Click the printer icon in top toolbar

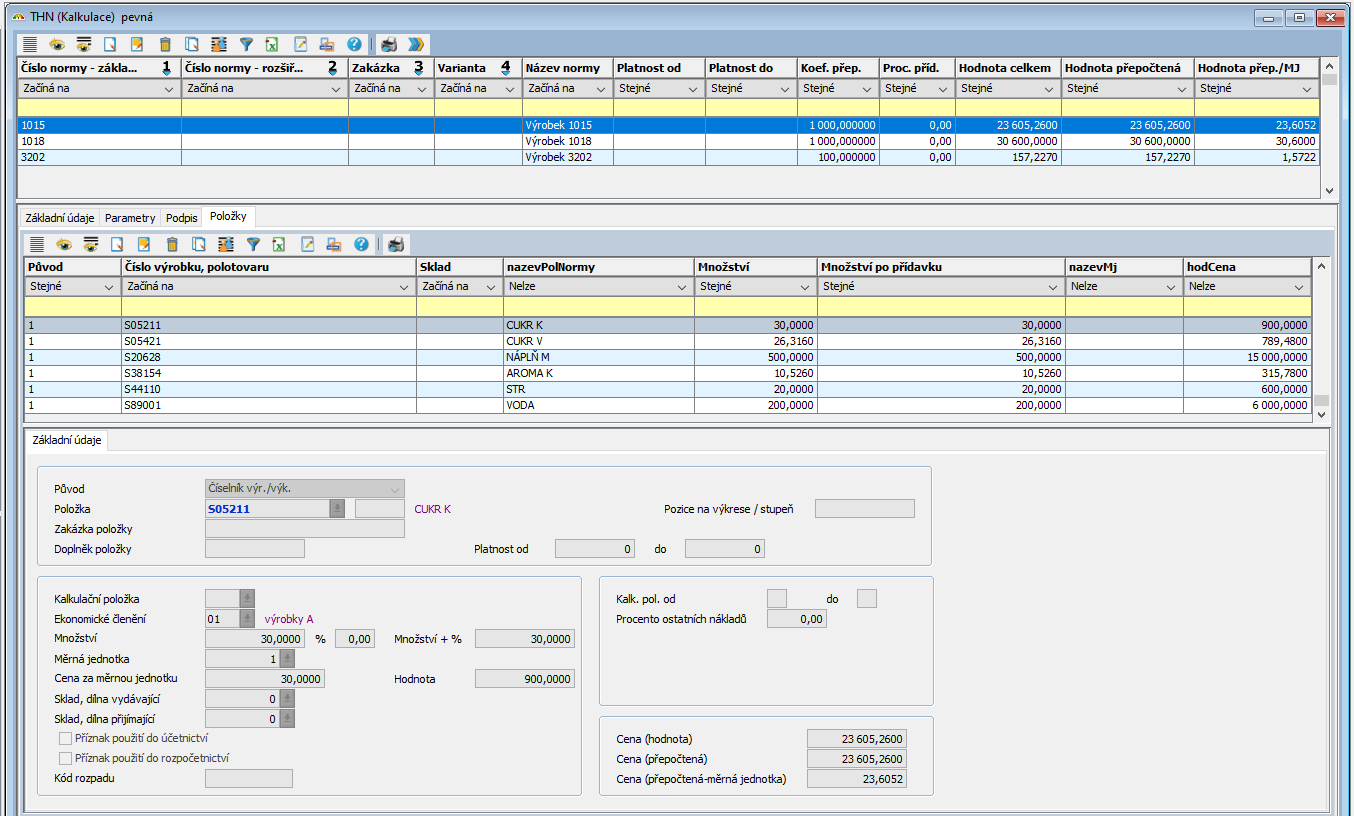click(389, 44)
